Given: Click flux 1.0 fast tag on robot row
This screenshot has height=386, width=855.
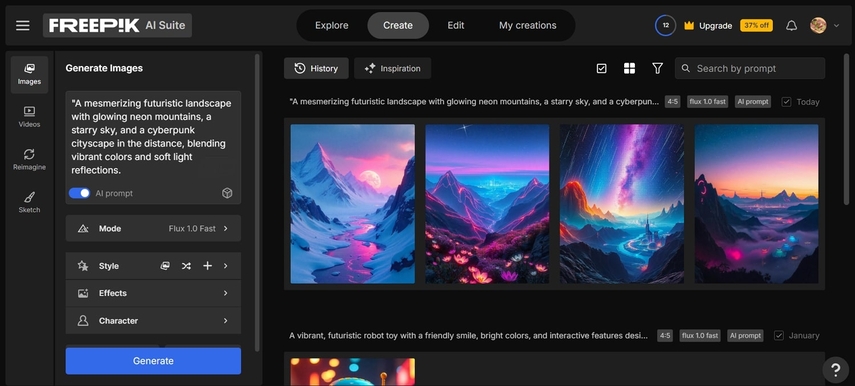Looking at the screenshot, I should point(700,336).
